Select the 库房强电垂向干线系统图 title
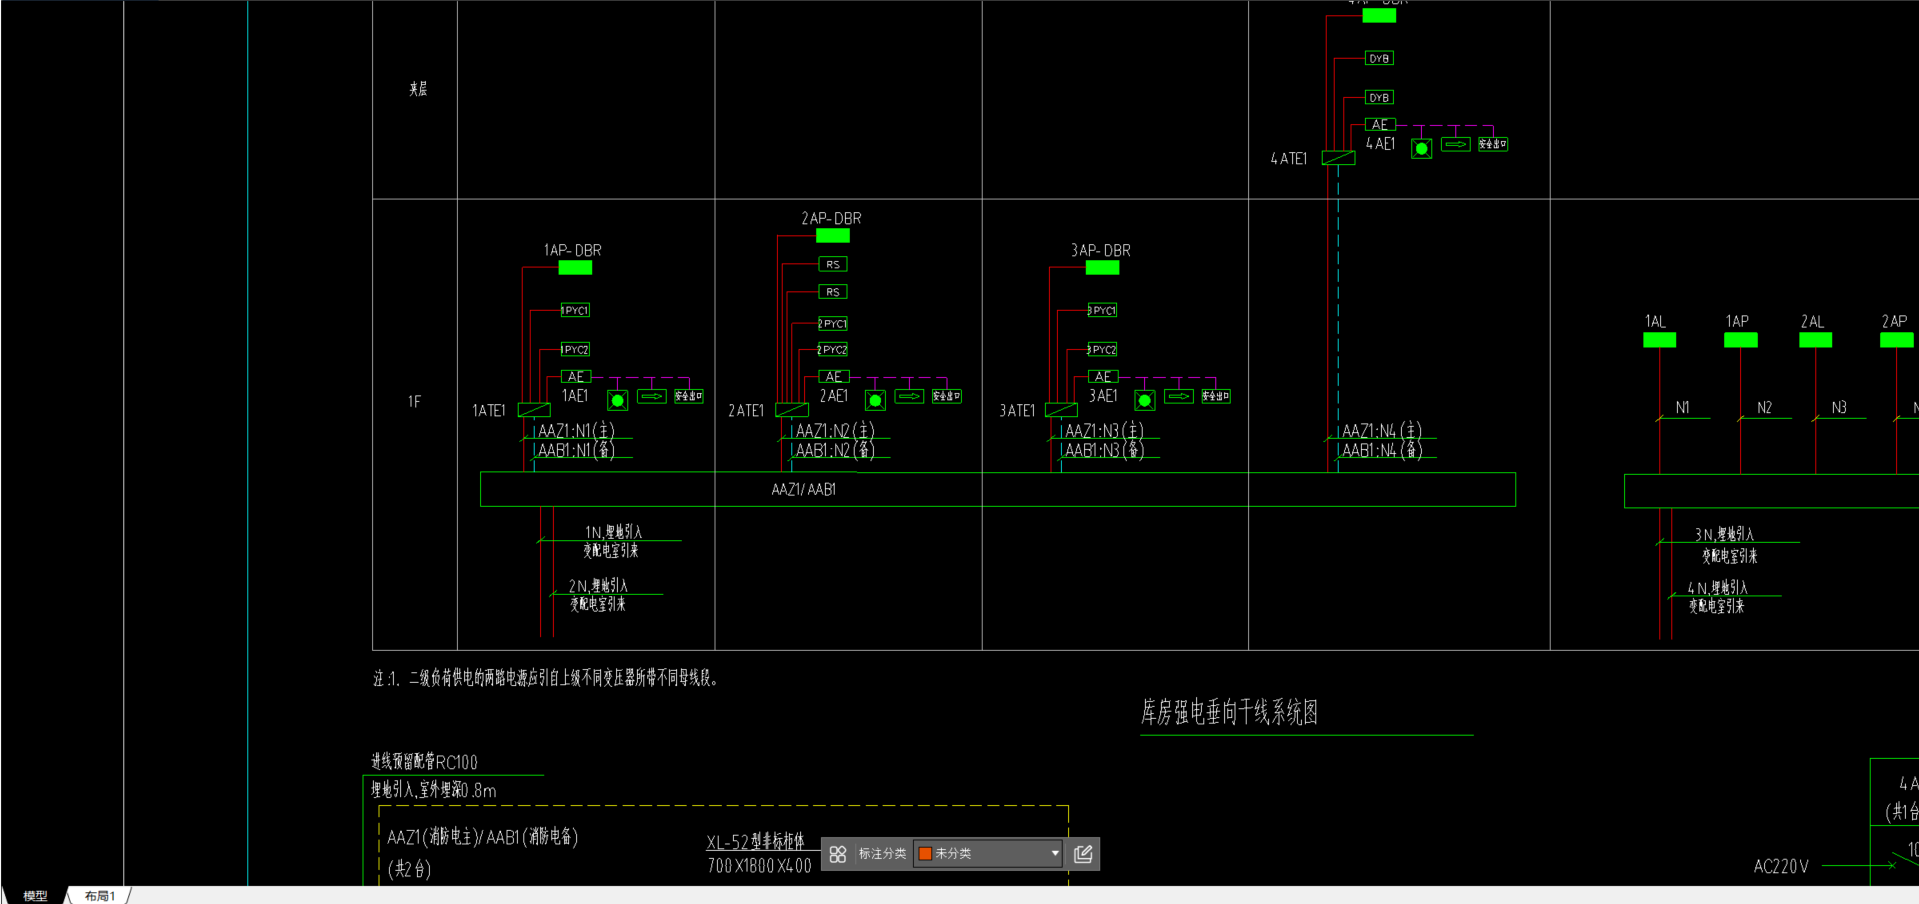This screenshot has height=904, width=1919. pos(1229,712)
